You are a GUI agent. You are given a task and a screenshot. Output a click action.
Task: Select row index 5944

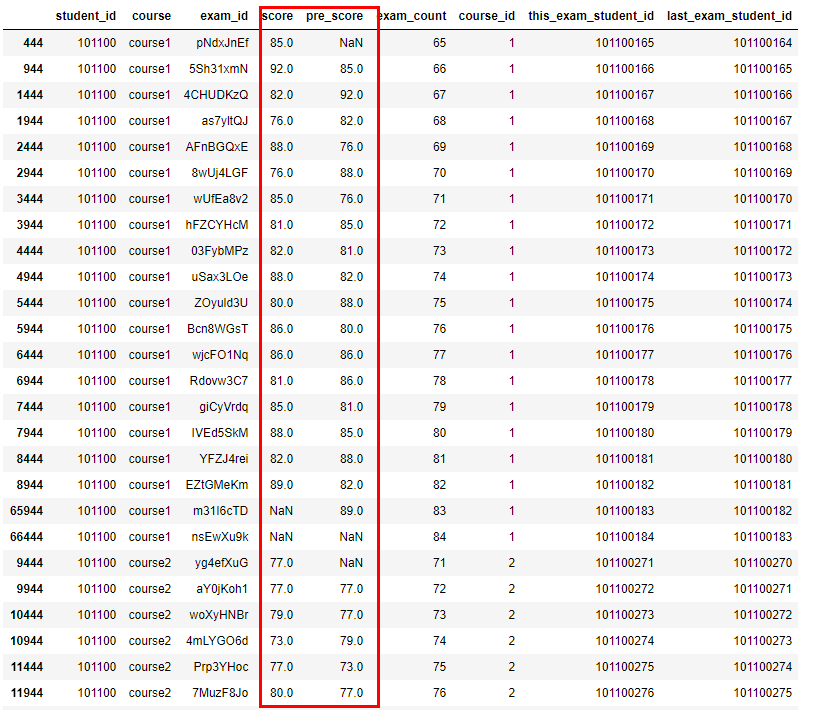[30, 329]
